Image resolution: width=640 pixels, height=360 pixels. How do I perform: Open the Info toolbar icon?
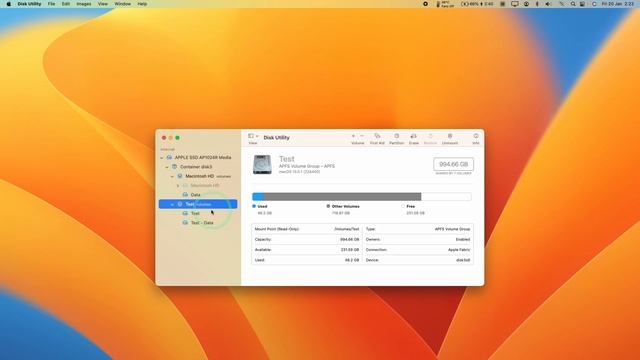[476, 136]
